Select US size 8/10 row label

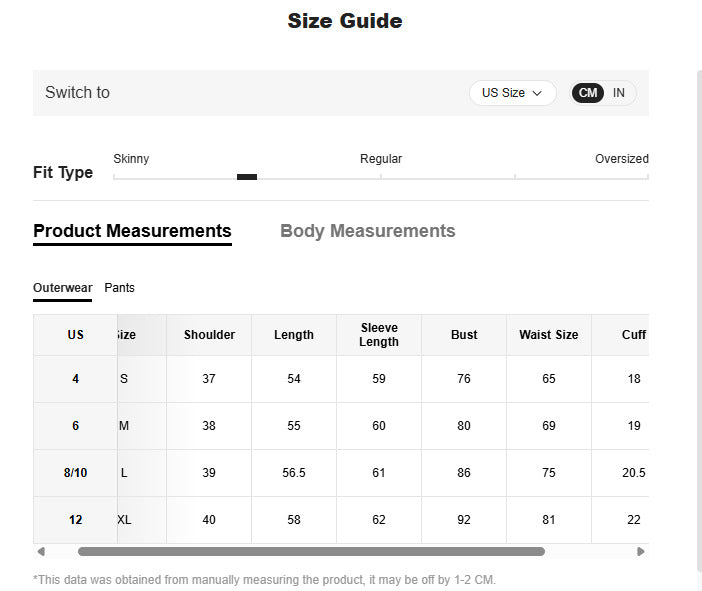click(x=75, y=473)
